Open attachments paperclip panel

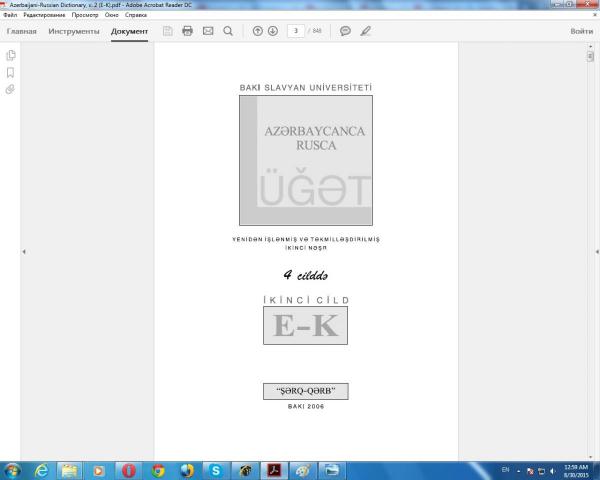point(11,89)
